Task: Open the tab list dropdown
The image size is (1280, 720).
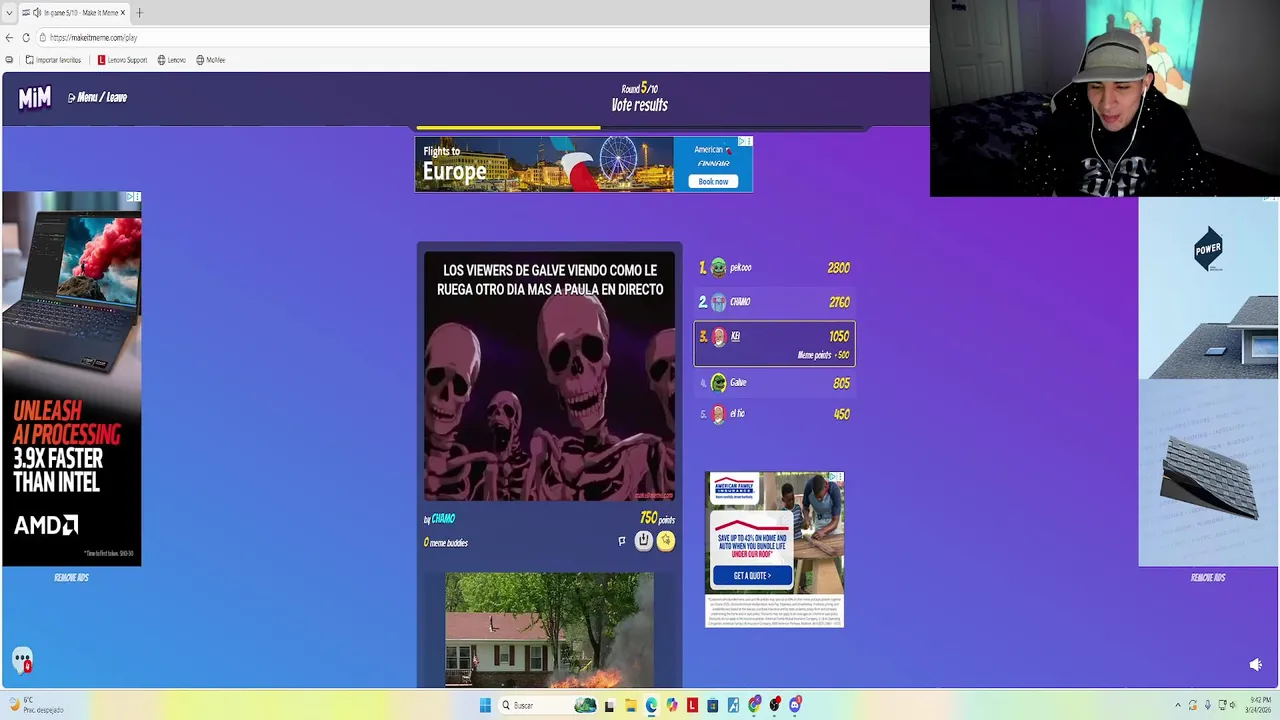Action: click(9, 12)
